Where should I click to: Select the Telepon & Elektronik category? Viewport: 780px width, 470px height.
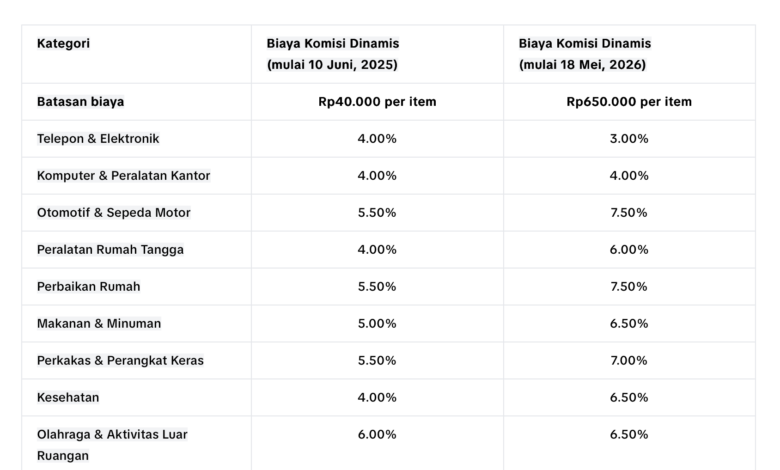click(98, 138)
